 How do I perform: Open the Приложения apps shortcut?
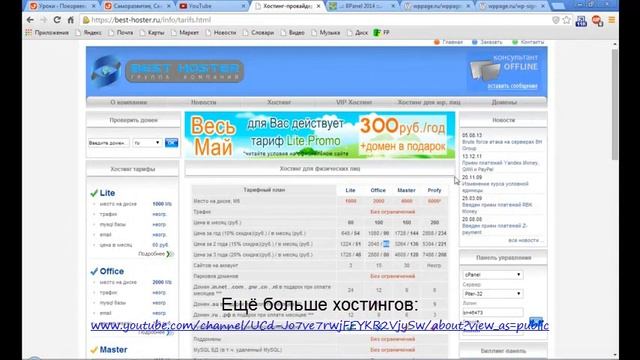point(47,32)
